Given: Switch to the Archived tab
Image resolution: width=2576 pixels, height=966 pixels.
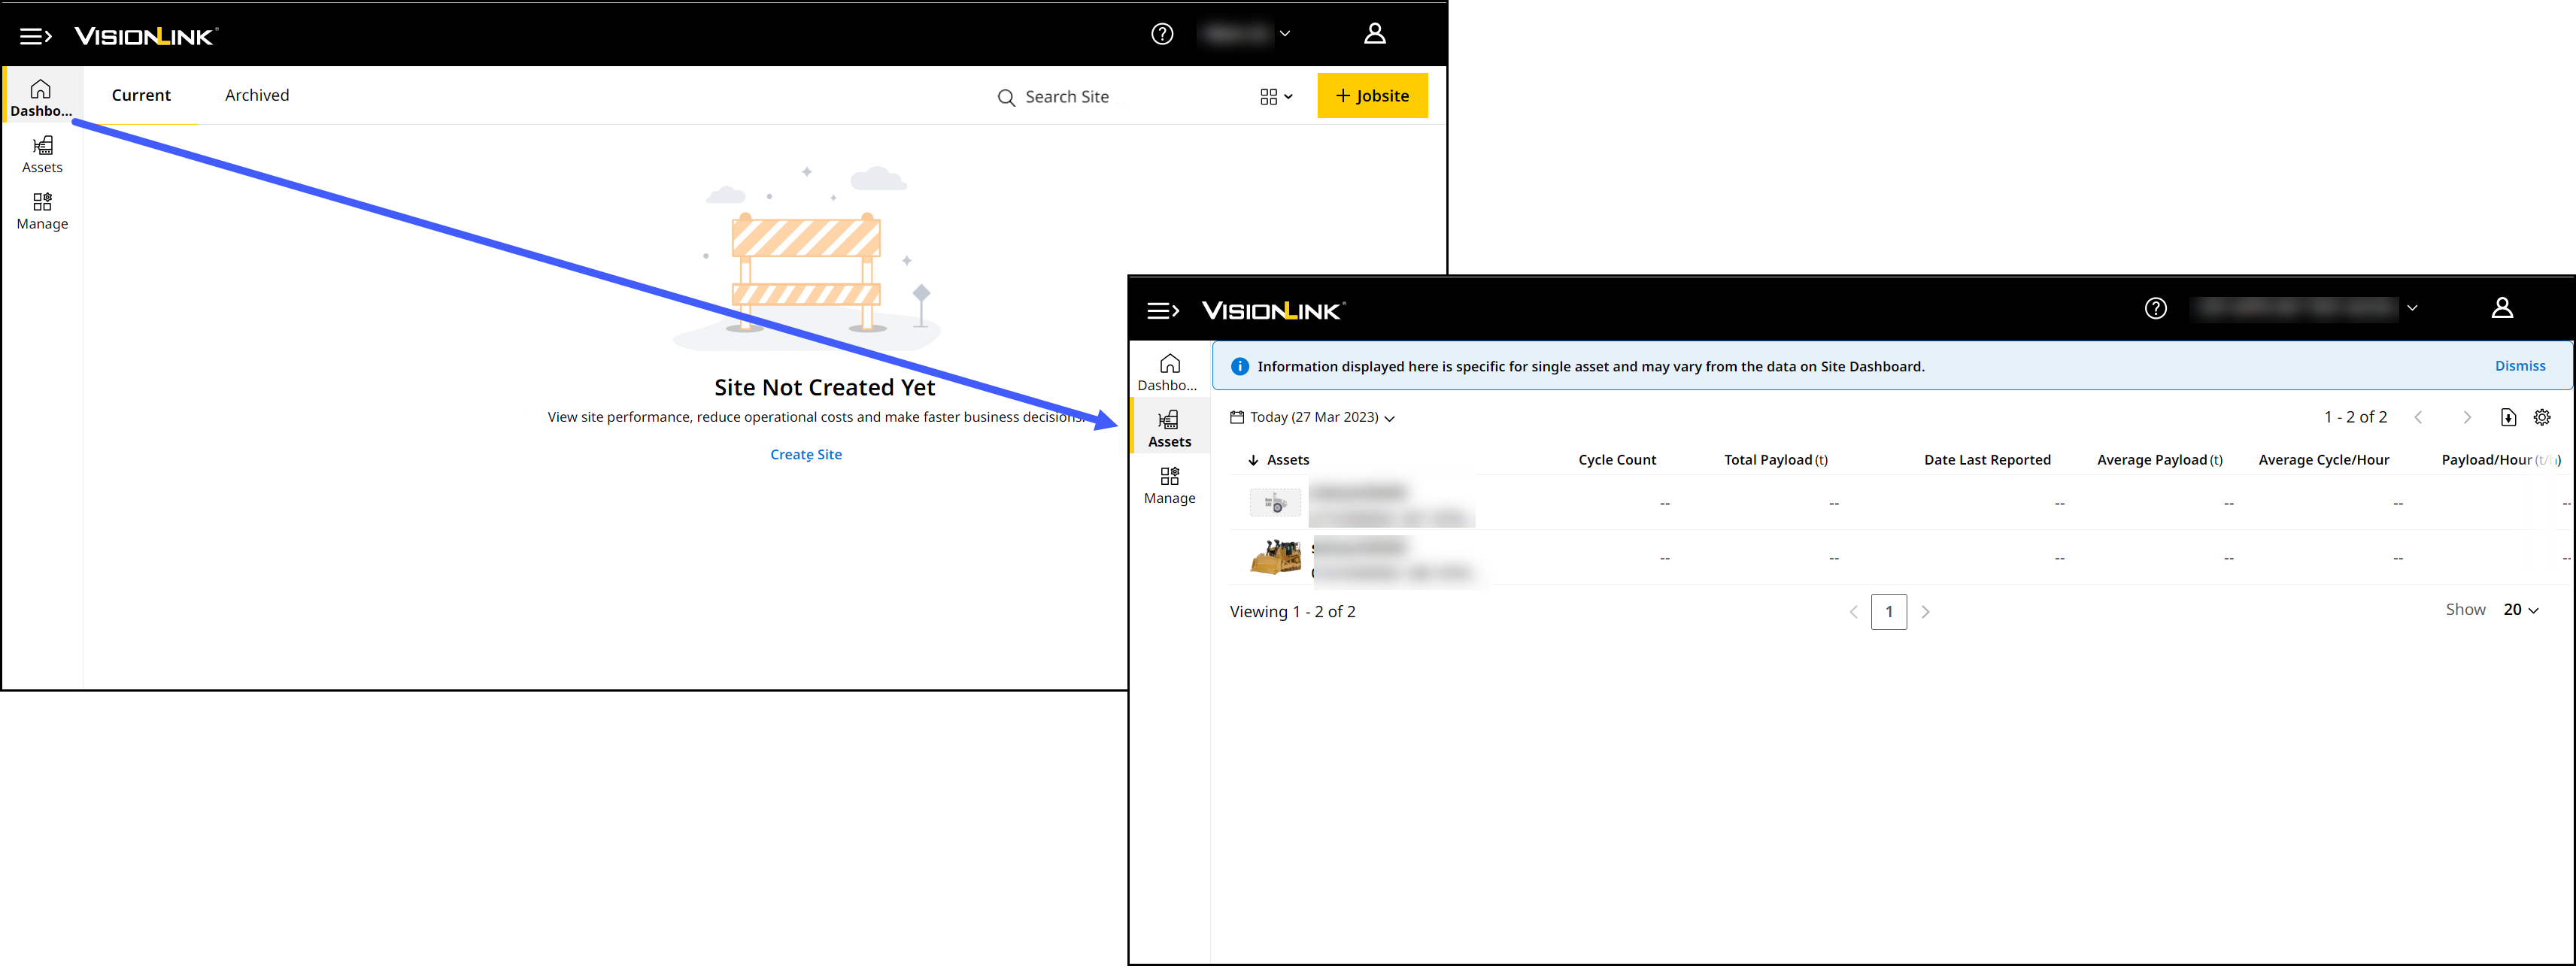Looking at the screenshot, I should pyautogui.click(x=257, y=95).
